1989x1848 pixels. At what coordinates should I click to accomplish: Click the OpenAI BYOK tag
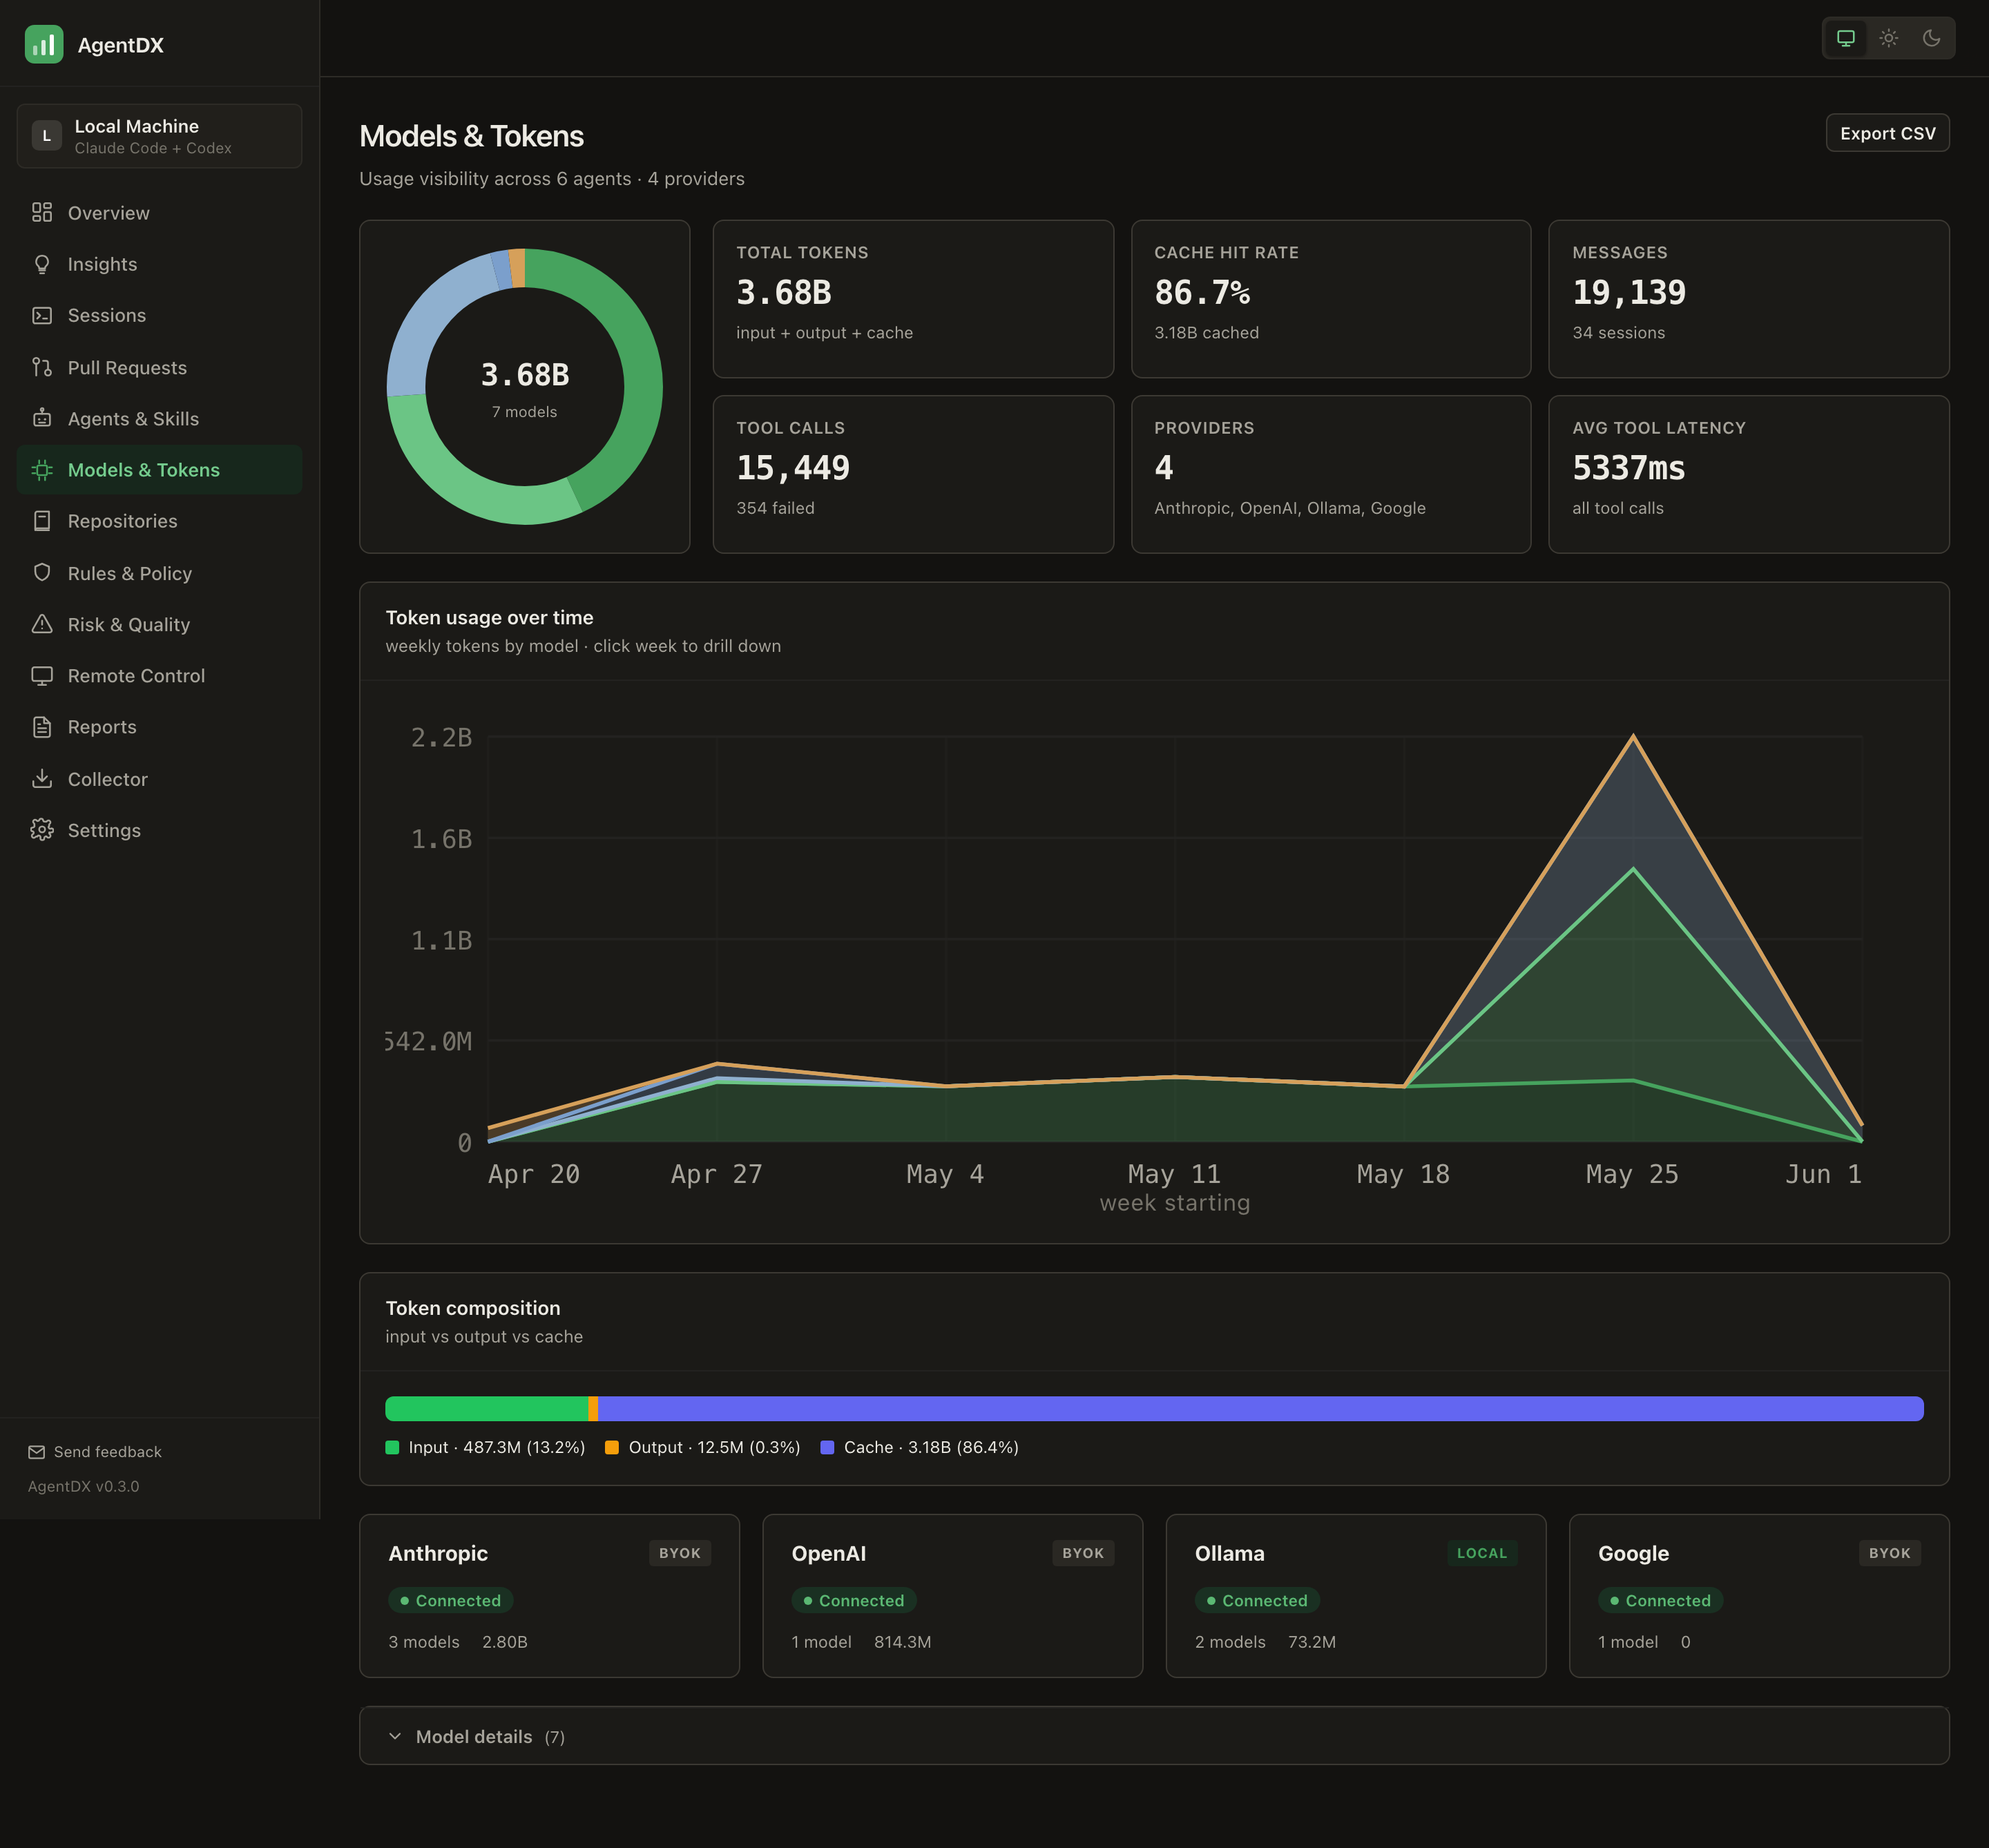pos(1083,1553)
